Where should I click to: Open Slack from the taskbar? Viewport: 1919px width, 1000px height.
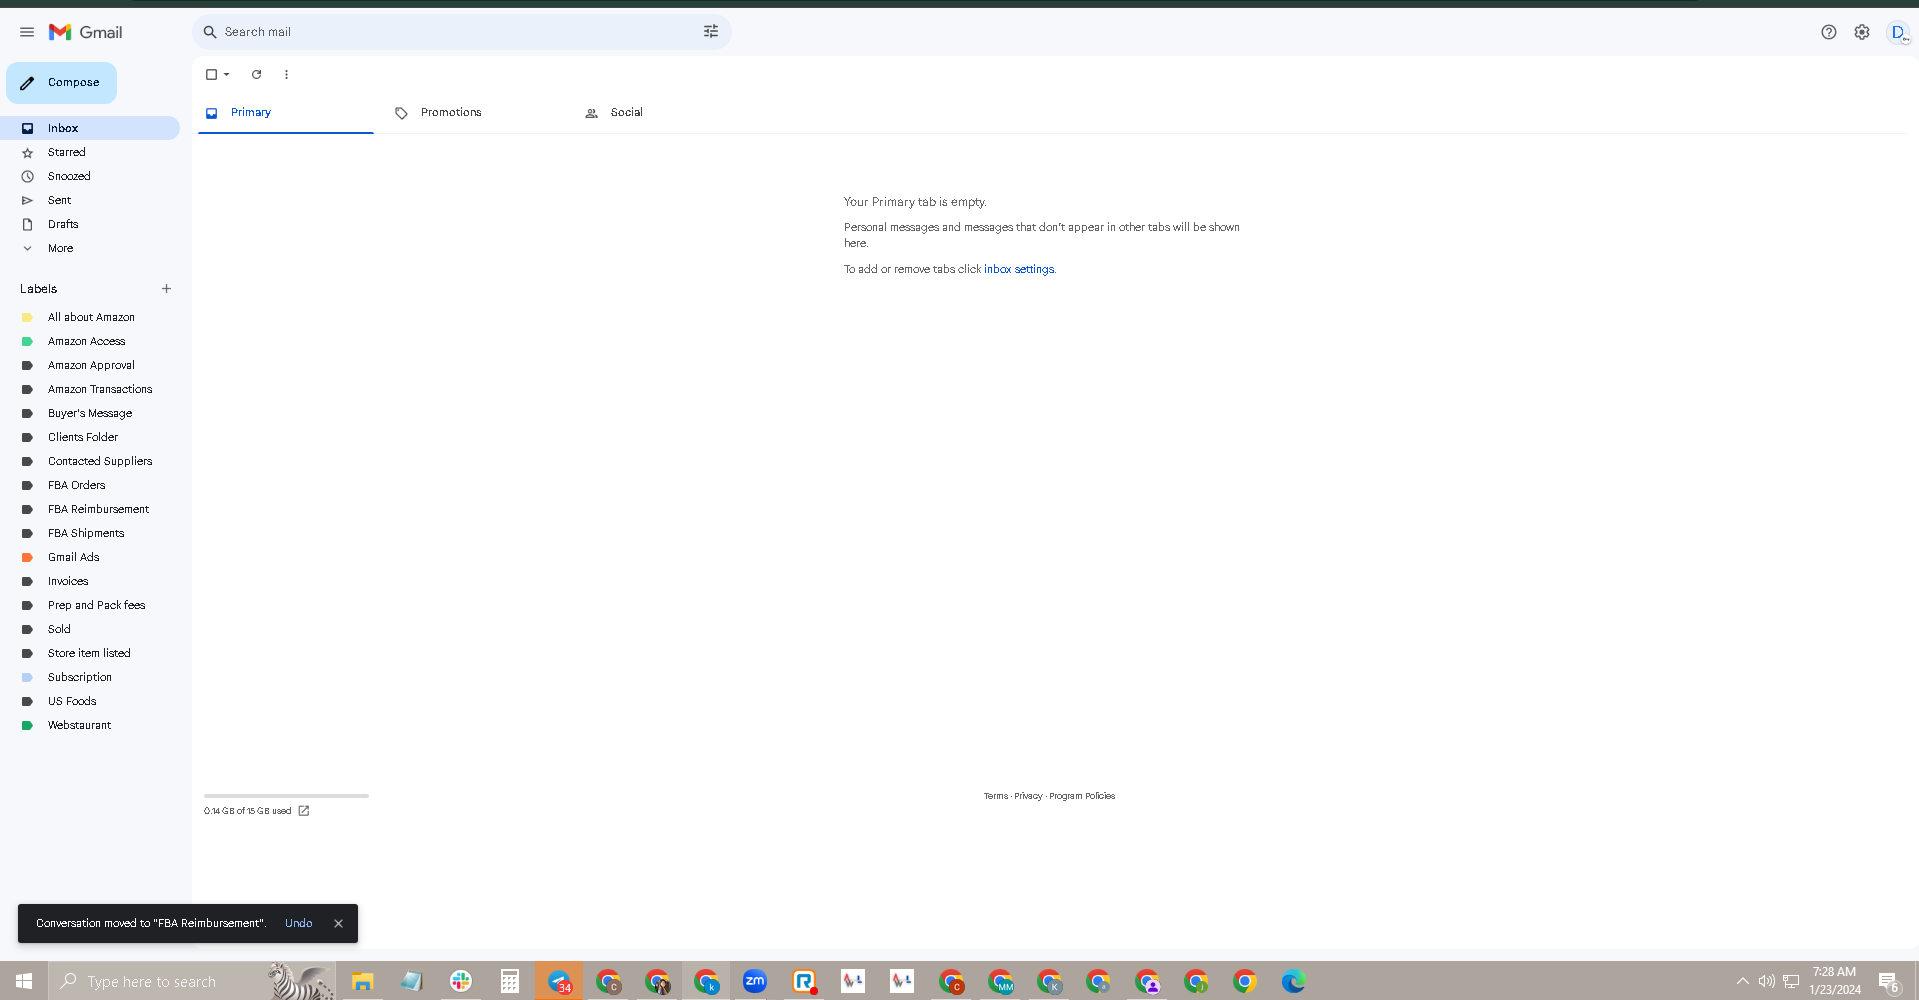coord(461,981)
